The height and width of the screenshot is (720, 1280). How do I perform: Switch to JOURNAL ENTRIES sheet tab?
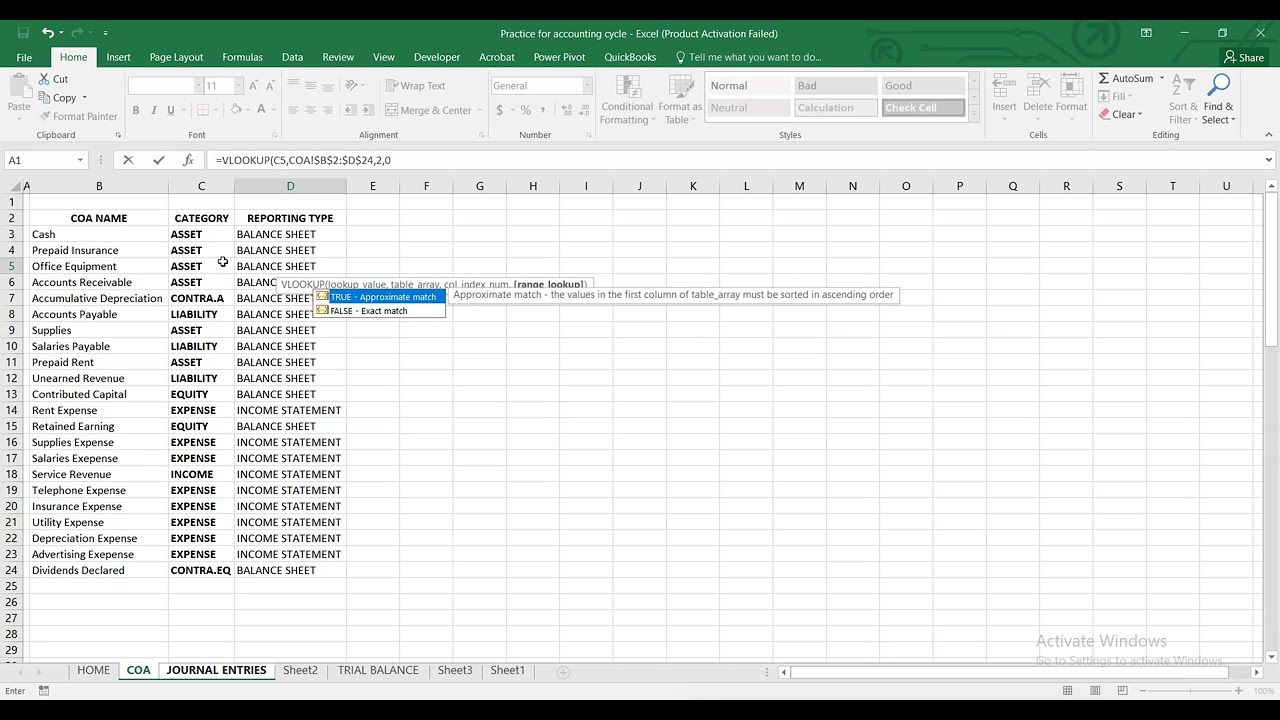click(216, 670)
